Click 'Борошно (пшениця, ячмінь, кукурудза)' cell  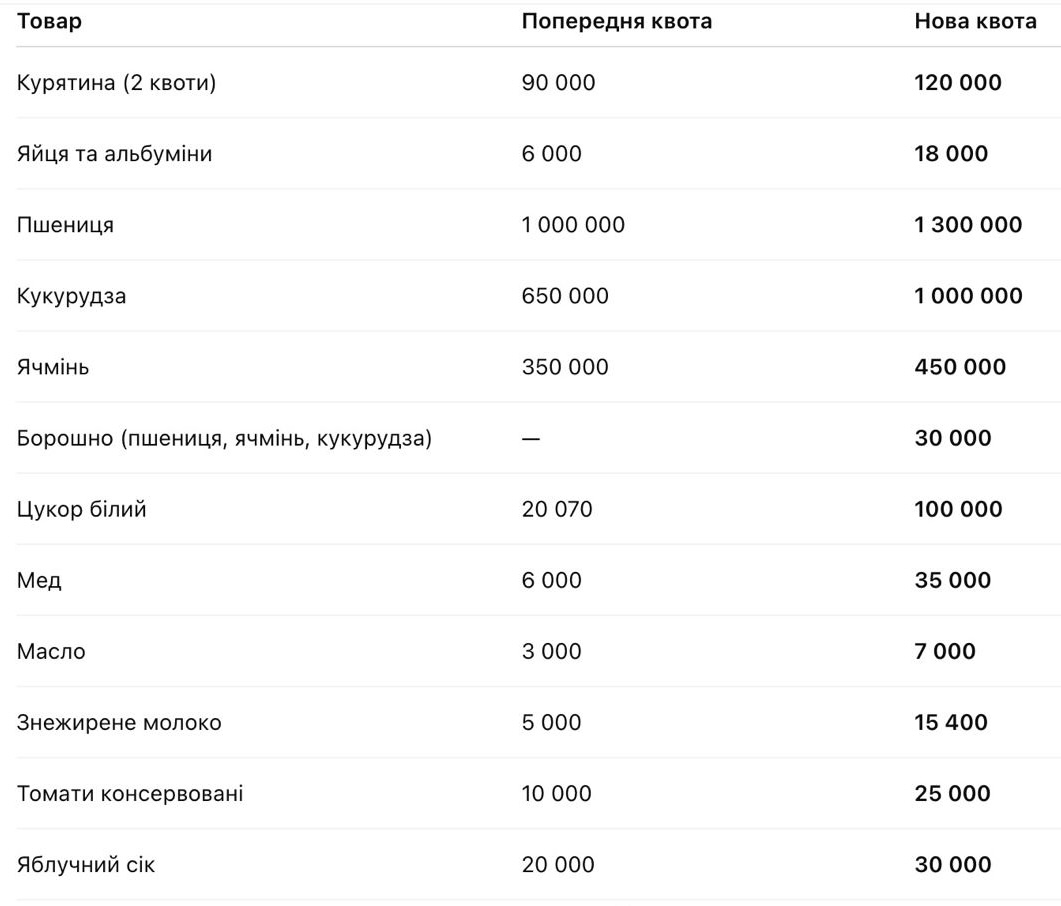[x=224, y=438]
